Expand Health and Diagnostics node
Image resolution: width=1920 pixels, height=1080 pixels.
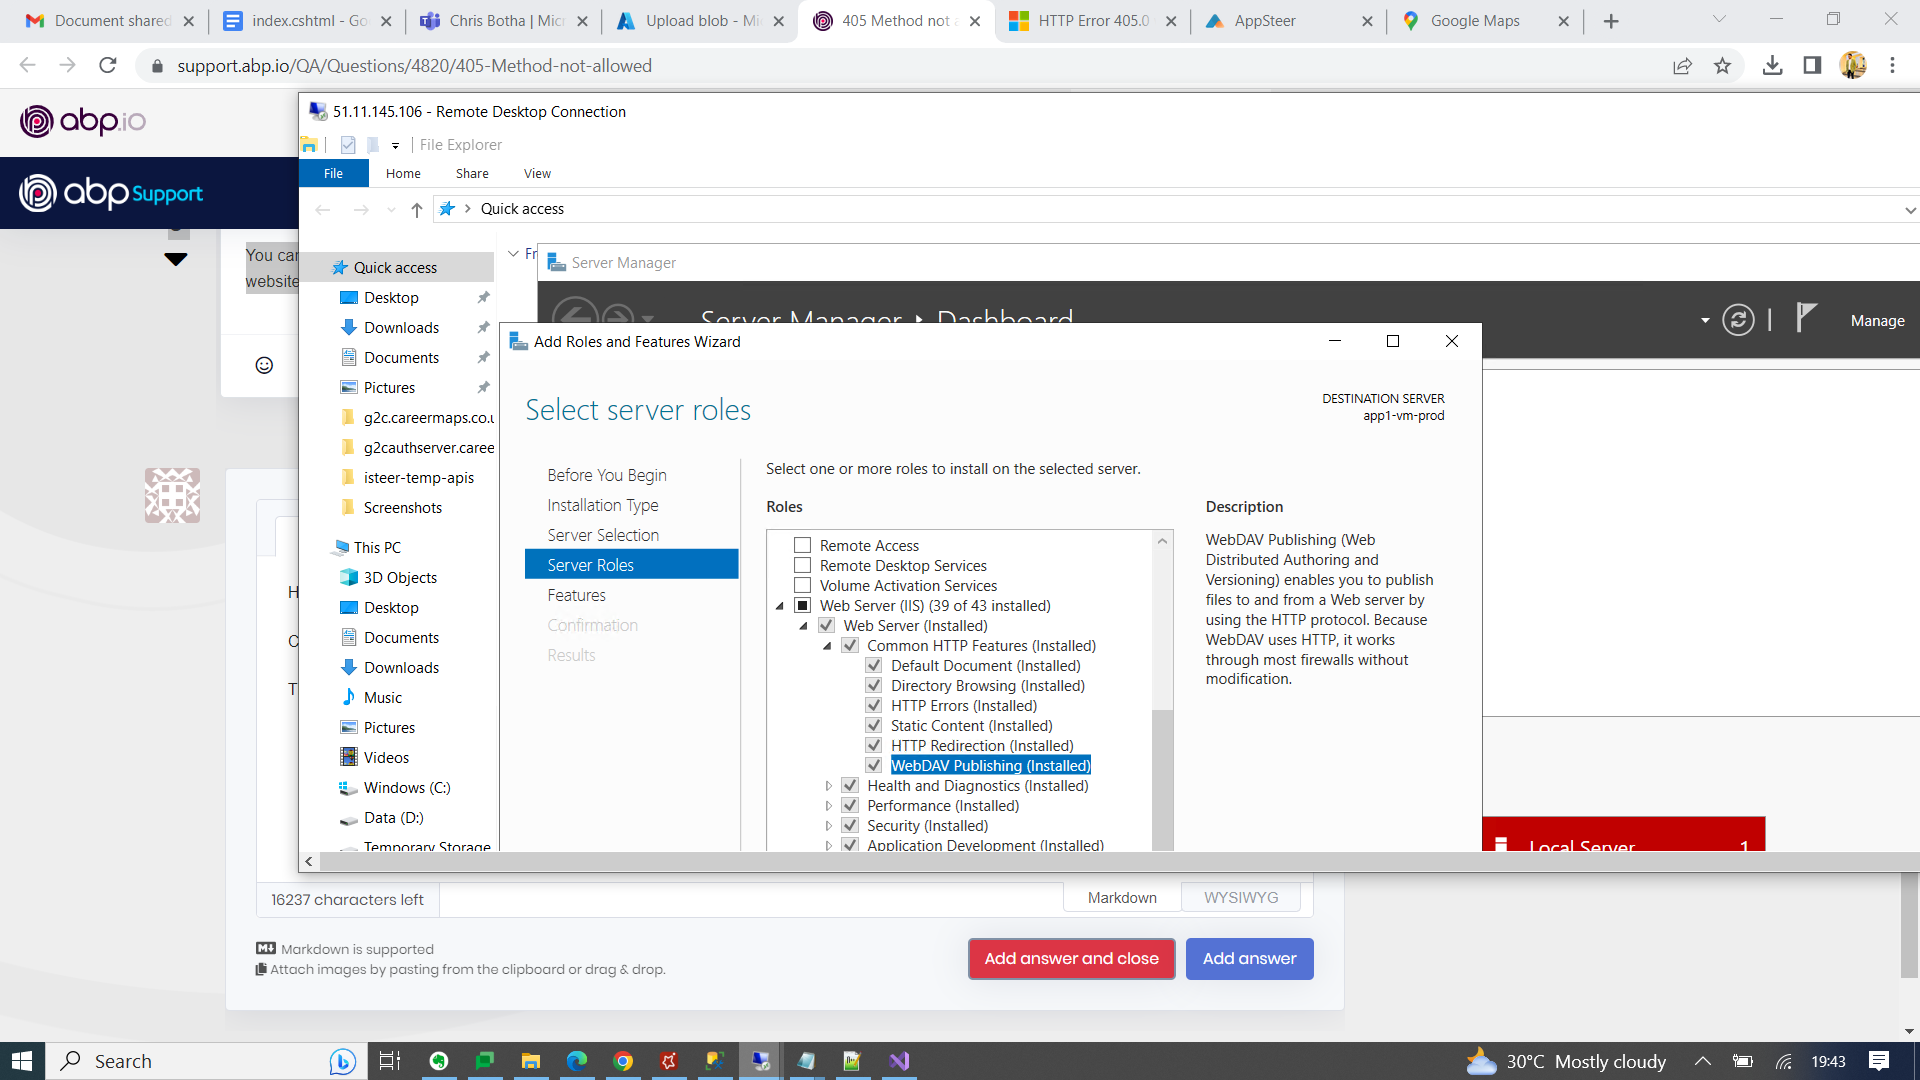point(828,786)
